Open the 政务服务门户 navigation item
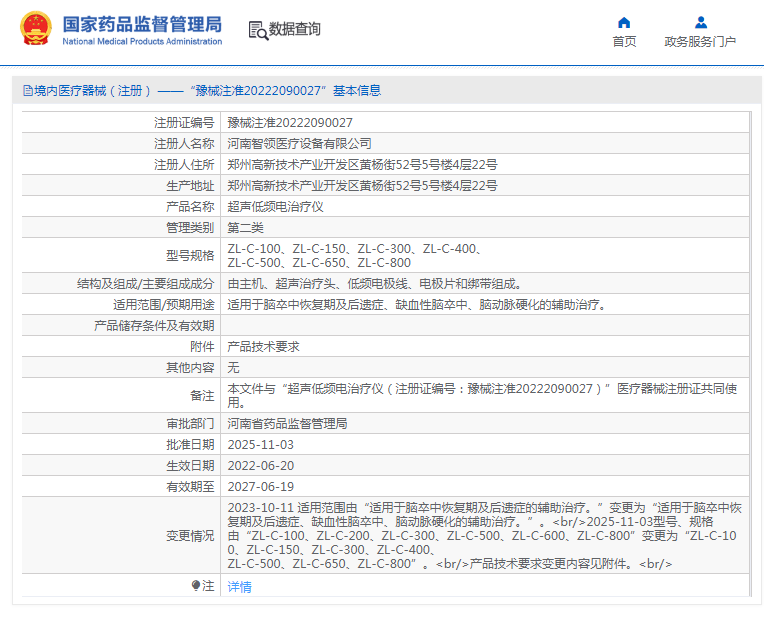The image size is (764, 618). (x=700, y=41)
